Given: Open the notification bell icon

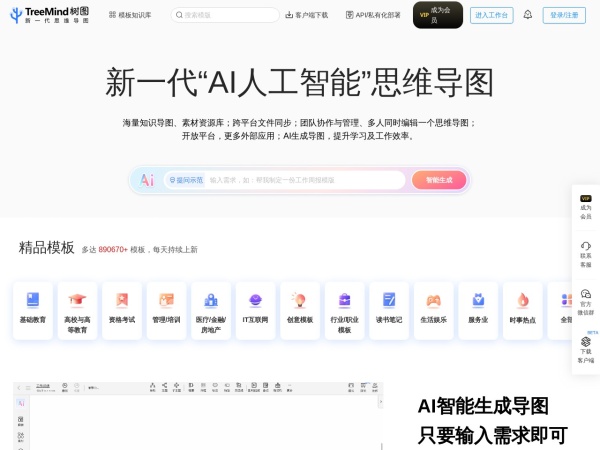Looking at the screenshot, I should 528,15.
